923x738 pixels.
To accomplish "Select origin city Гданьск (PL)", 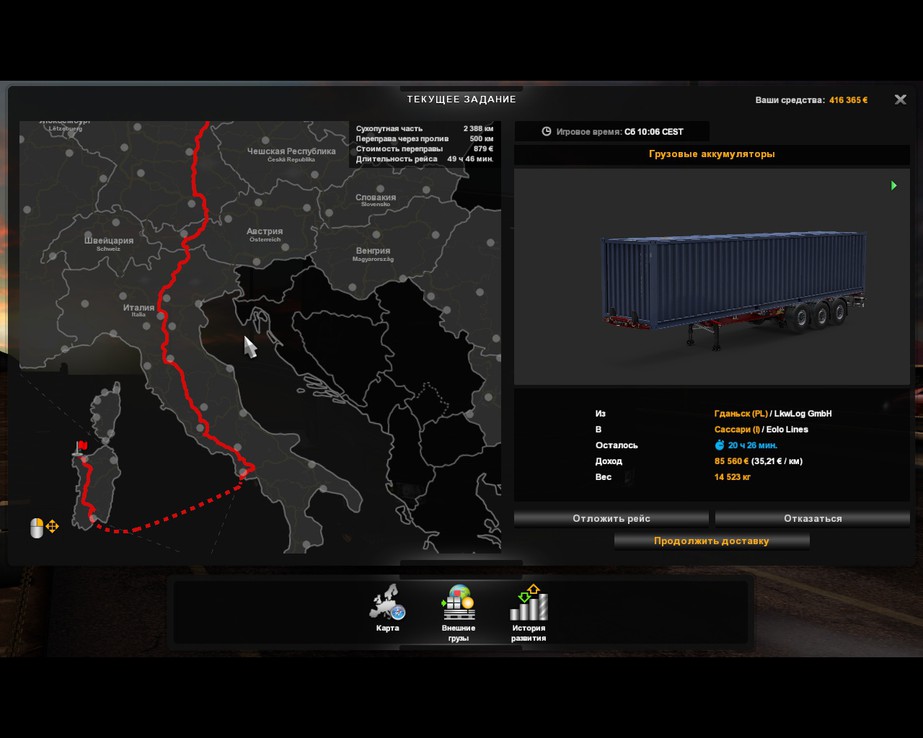I will [741, 413].
